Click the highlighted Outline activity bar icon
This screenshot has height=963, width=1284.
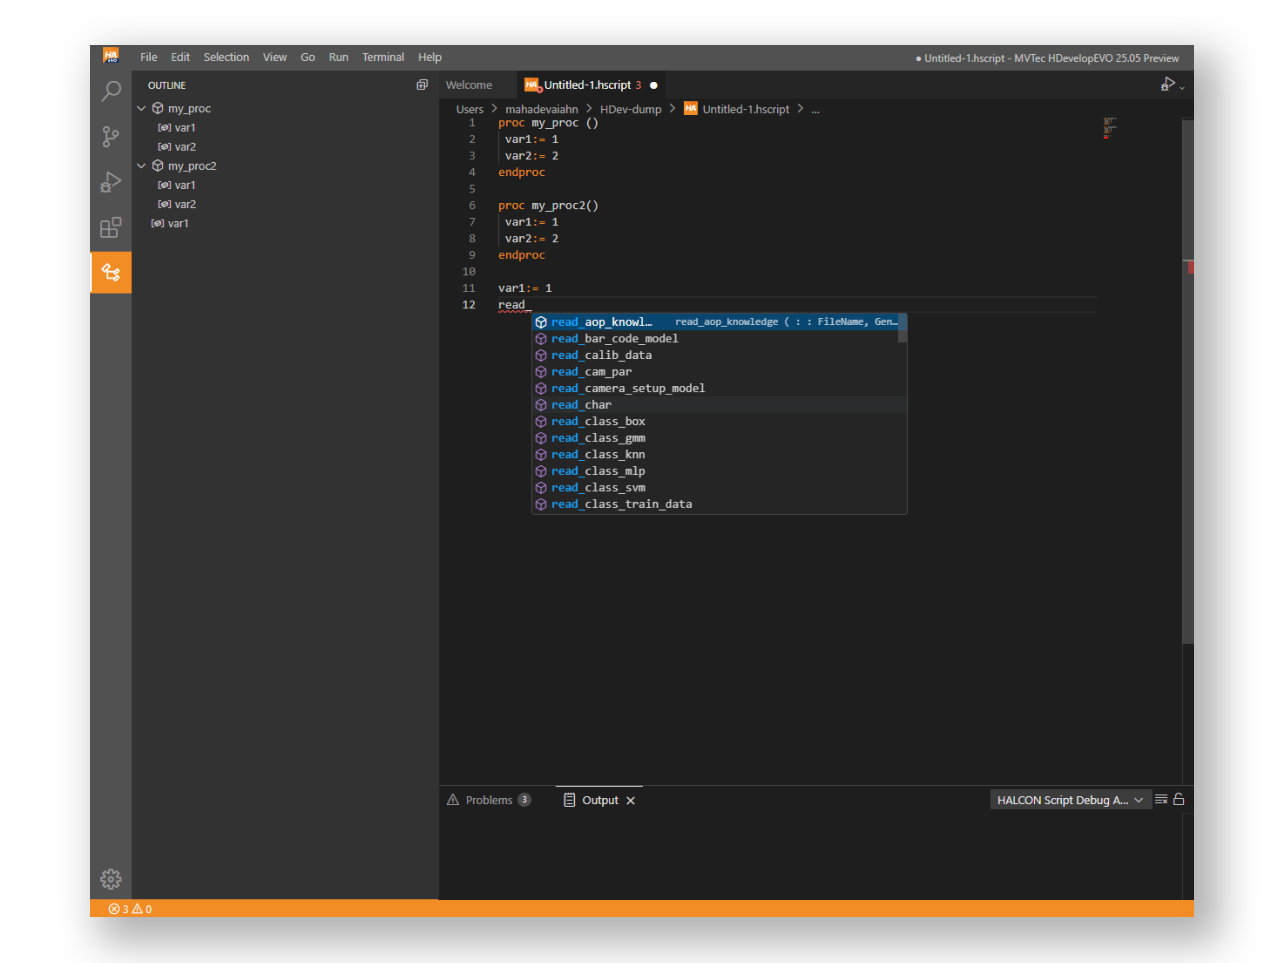111,272
